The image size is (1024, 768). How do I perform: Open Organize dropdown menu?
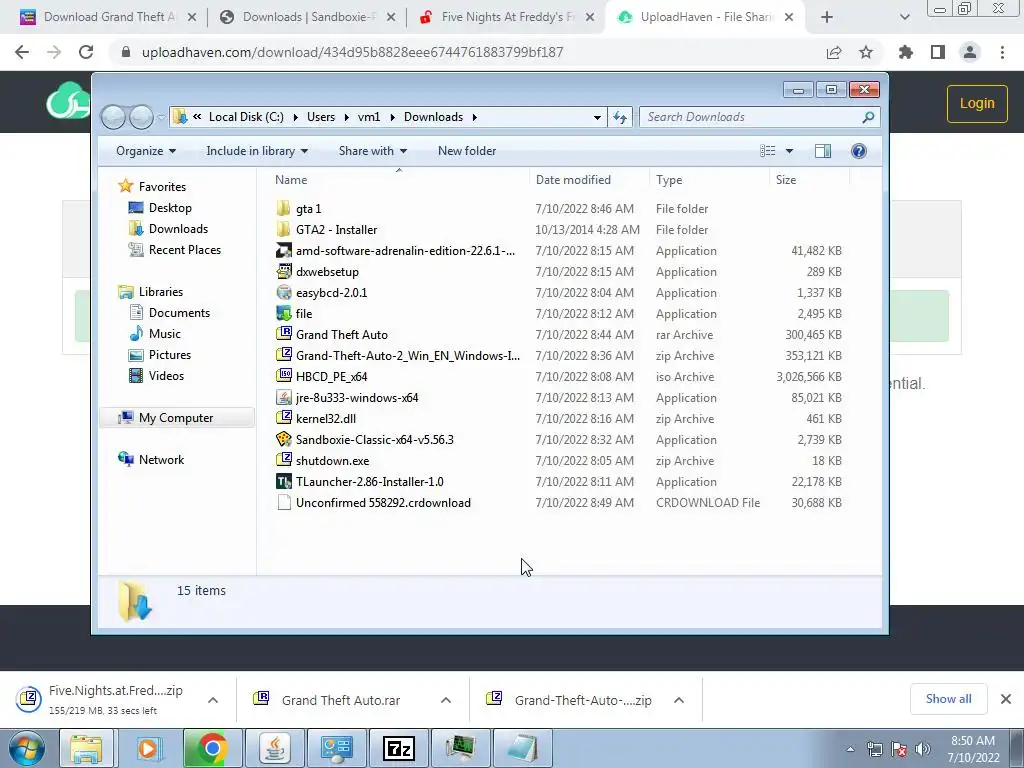pos(146,151)
